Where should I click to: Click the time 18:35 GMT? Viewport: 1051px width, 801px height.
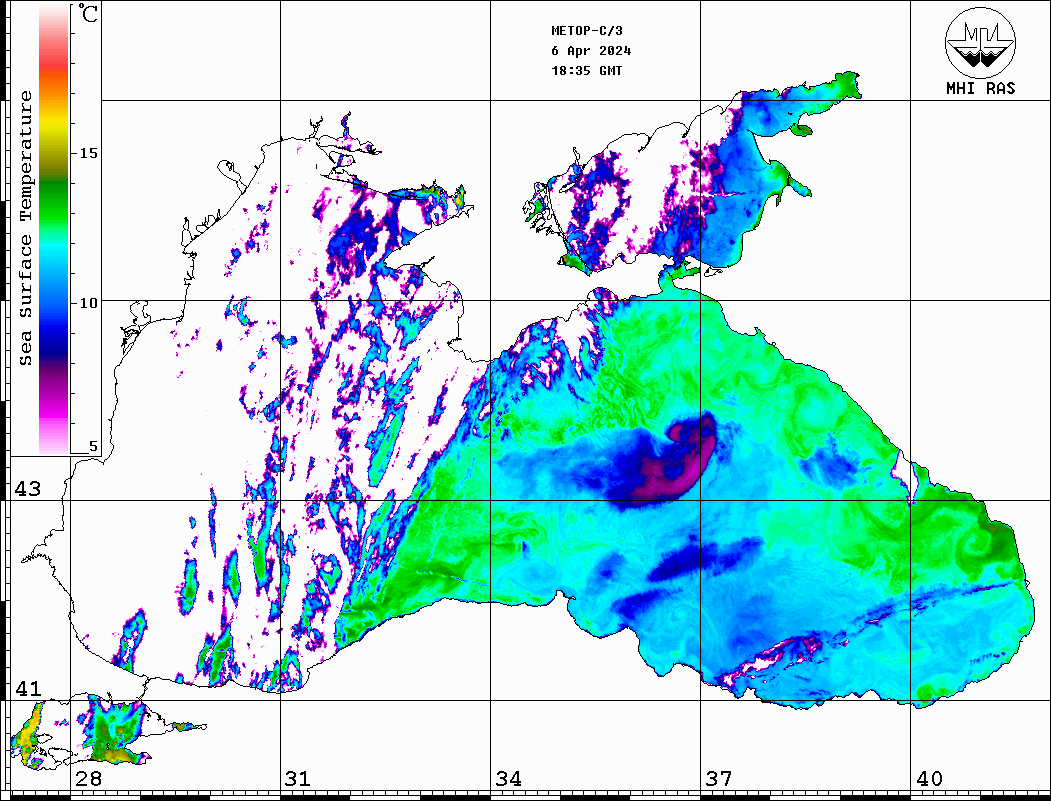[x=587, y=70]
